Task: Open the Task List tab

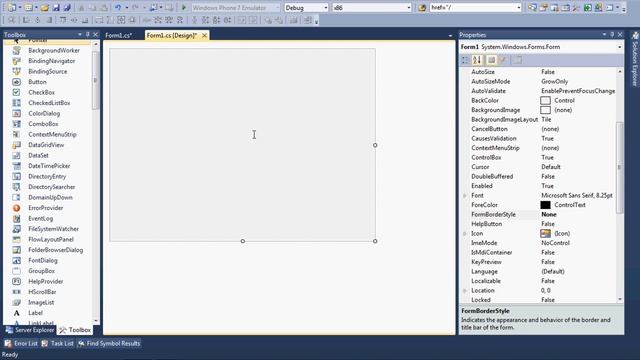Action: click(x=58, y=344)
